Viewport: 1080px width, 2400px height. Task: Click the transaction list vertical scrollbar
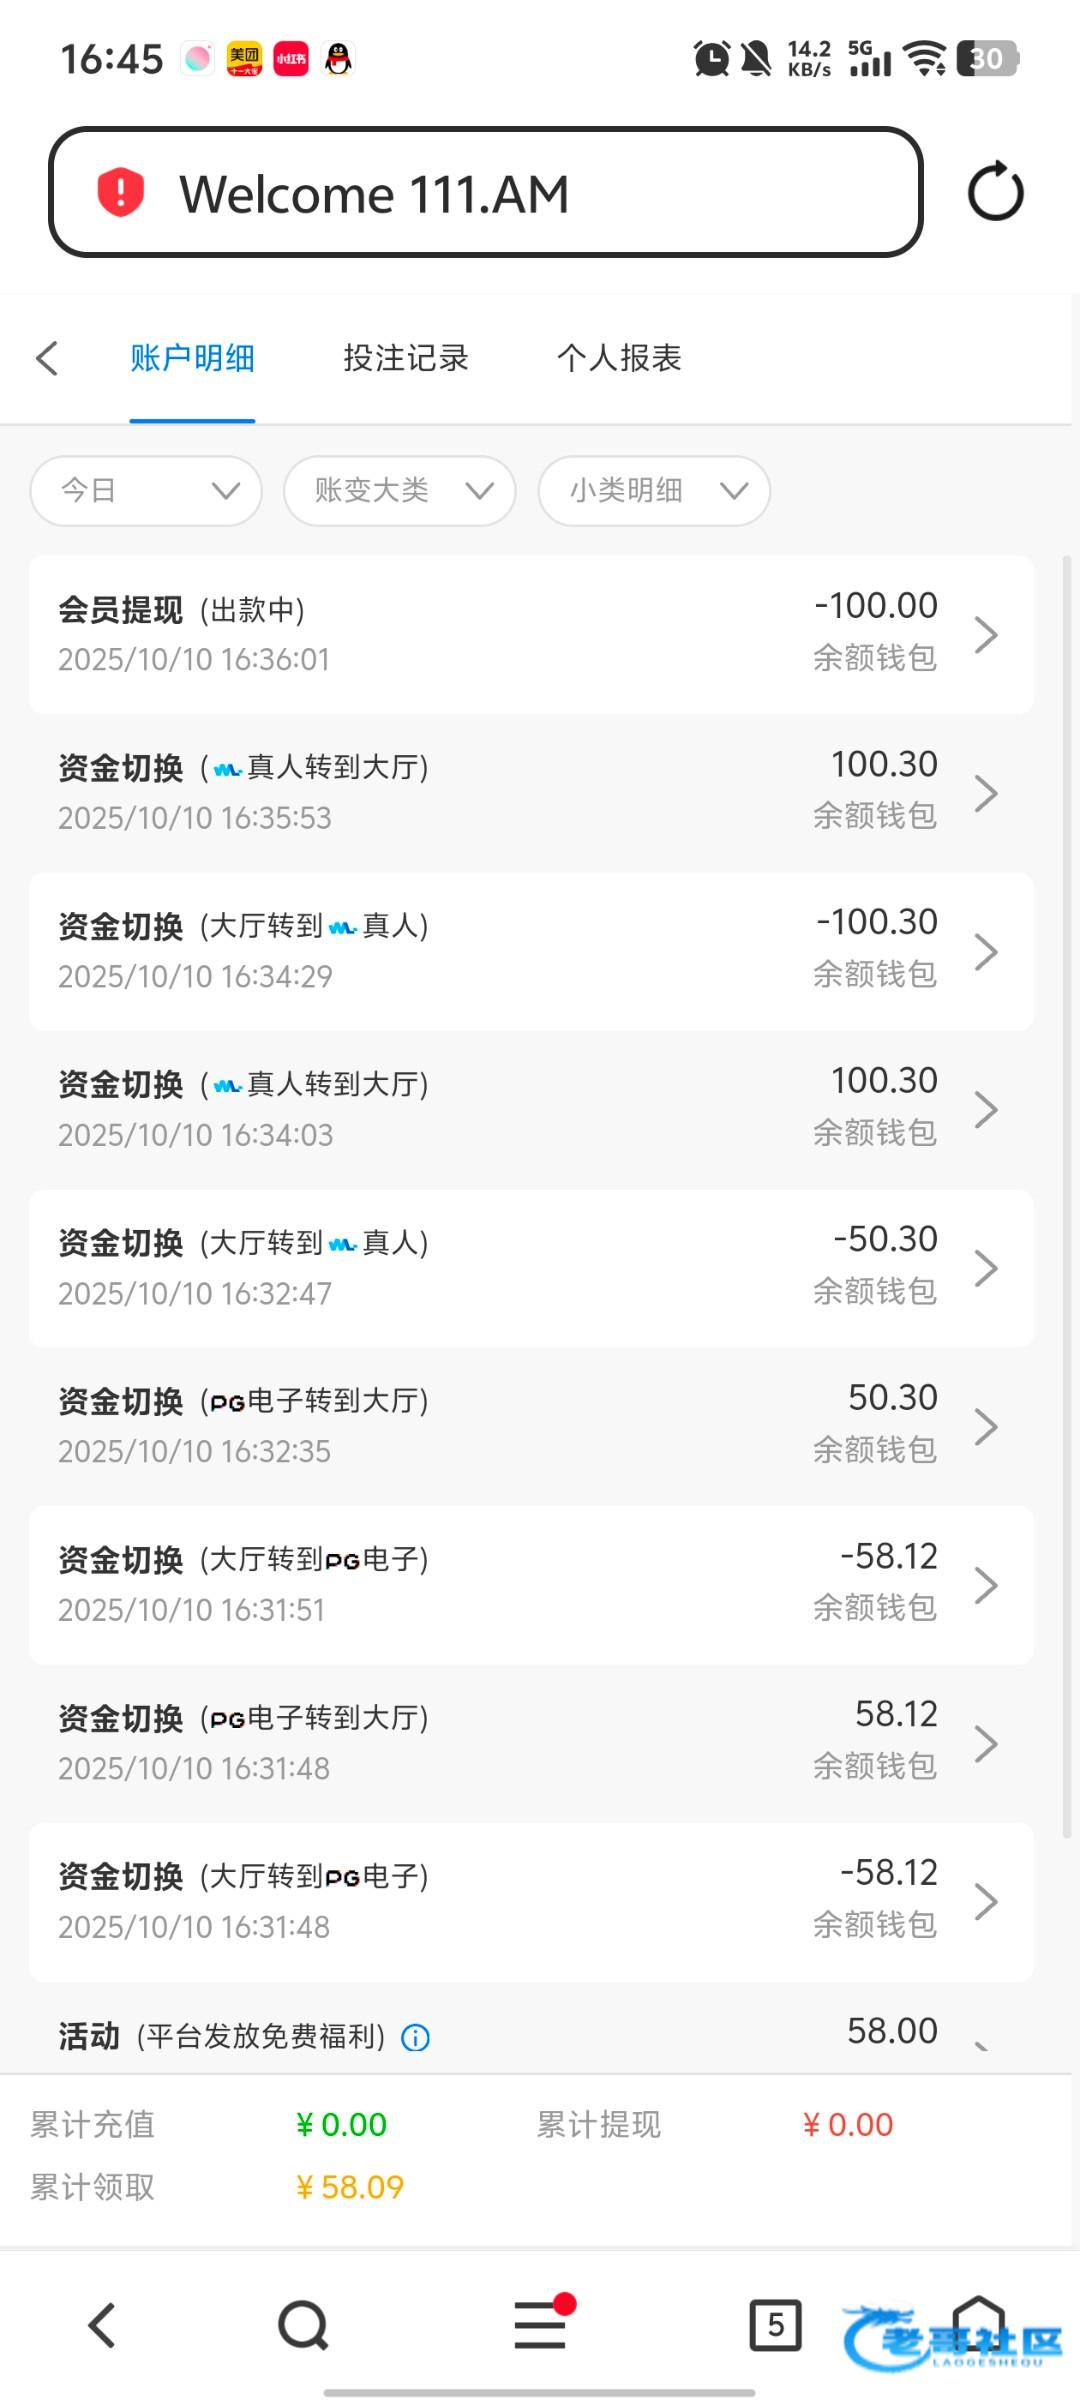coord(1067,1200)
